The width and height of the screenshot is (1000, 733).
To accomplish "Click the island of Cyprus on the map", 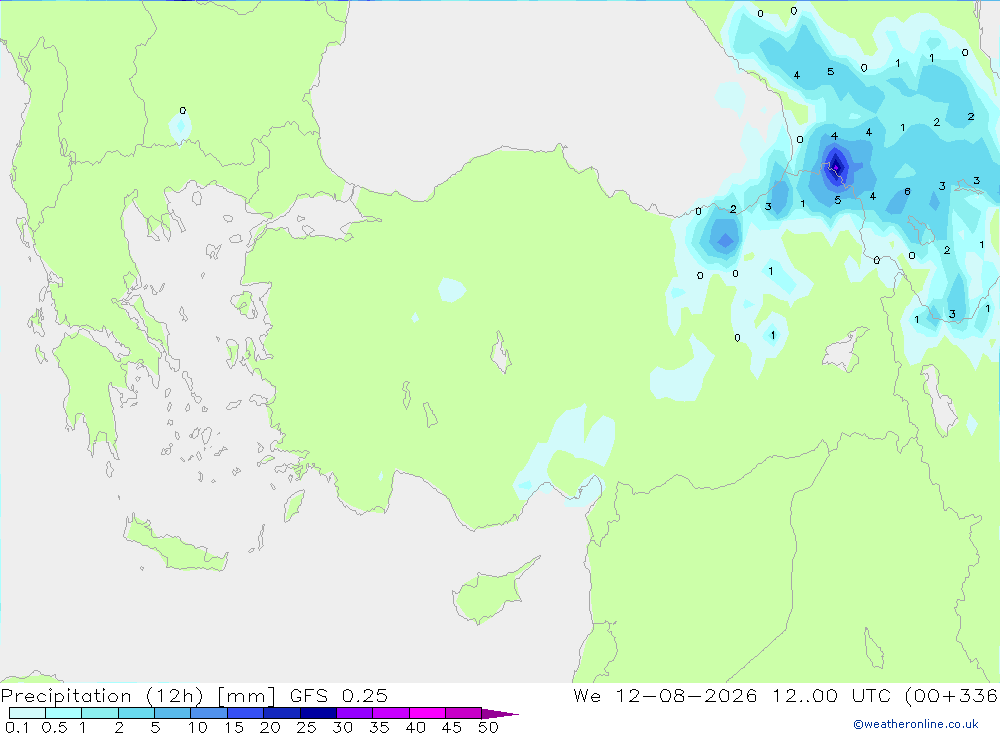I will tap(494, 591).
